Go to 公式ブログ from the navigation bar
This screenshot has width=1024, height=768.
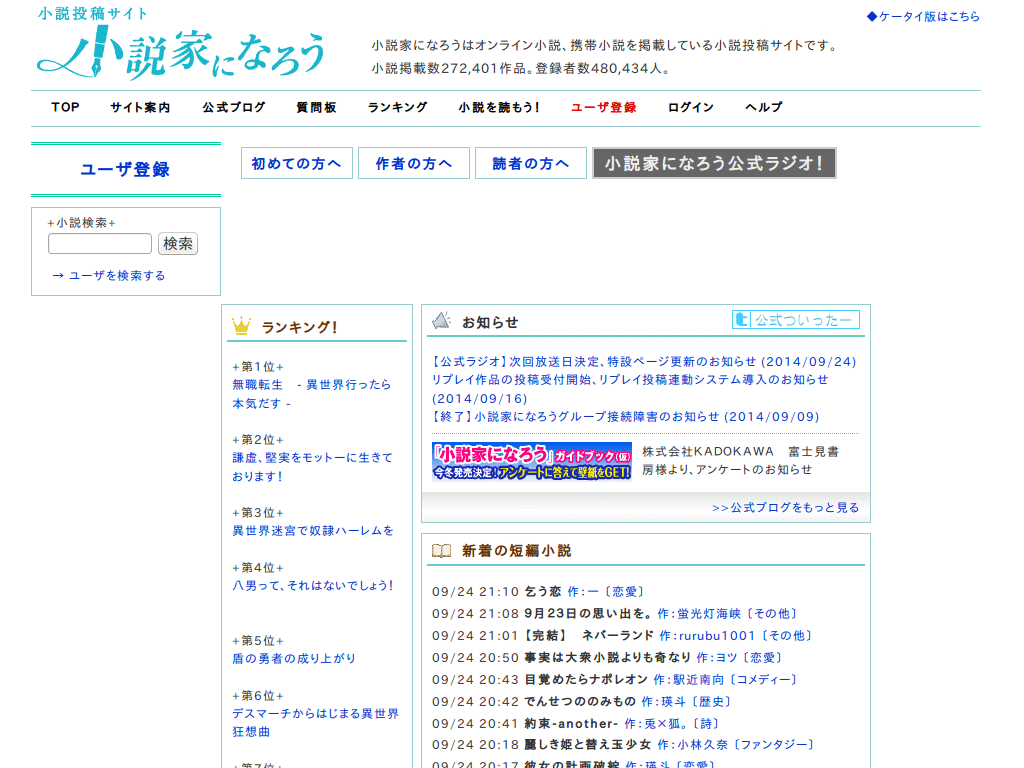tap(234, 108)
